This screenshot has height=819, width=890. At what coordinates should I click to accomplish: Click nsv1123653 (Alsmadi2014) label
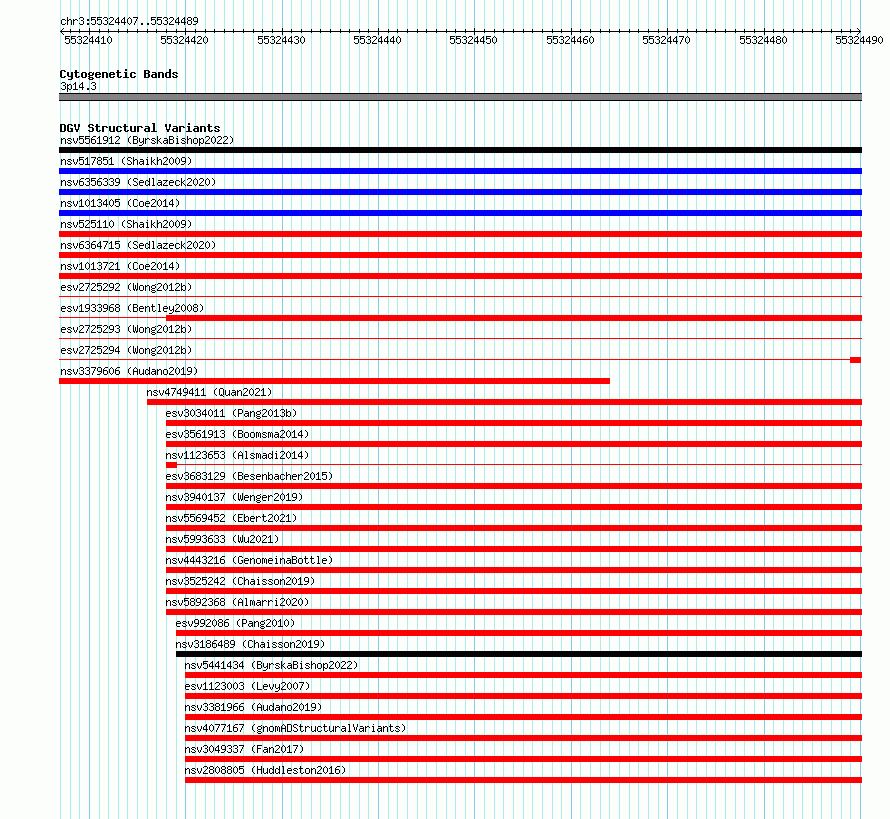tap(237, 455)
